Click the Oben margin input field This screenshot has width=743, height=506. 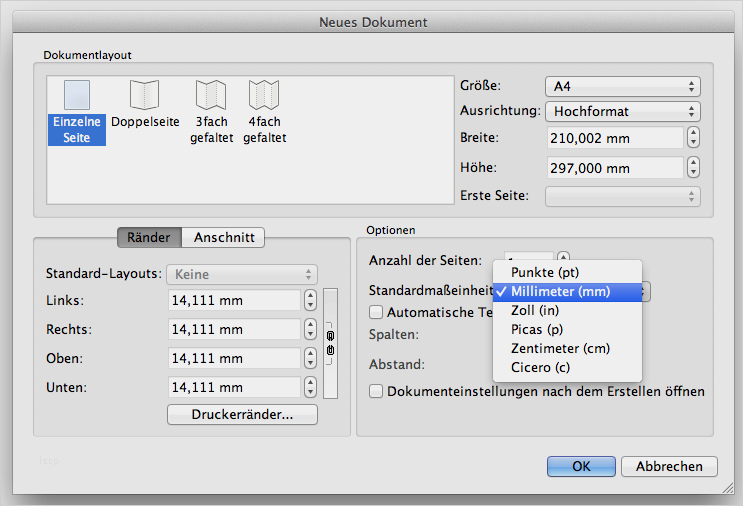[x=234, y=358]
